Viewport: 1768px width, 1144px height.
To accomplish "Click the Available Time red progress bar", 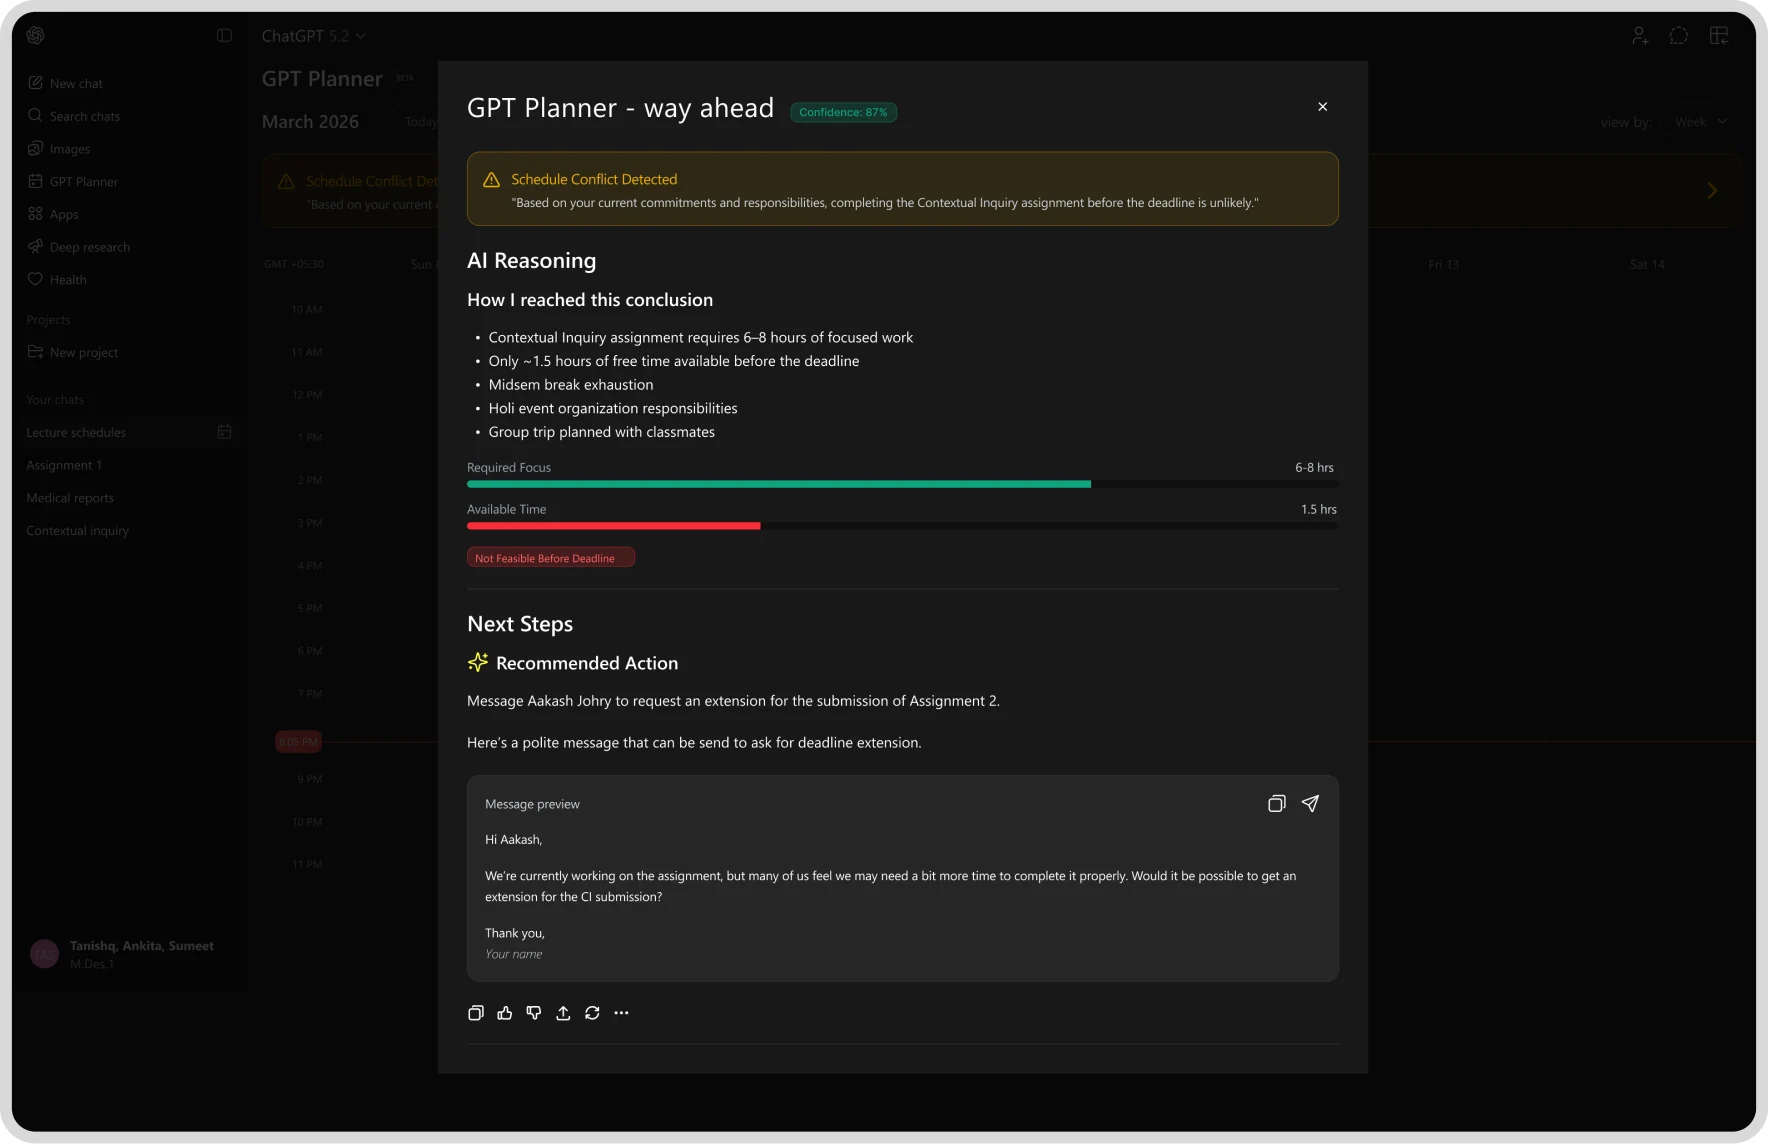I will (x=614, y=526).
